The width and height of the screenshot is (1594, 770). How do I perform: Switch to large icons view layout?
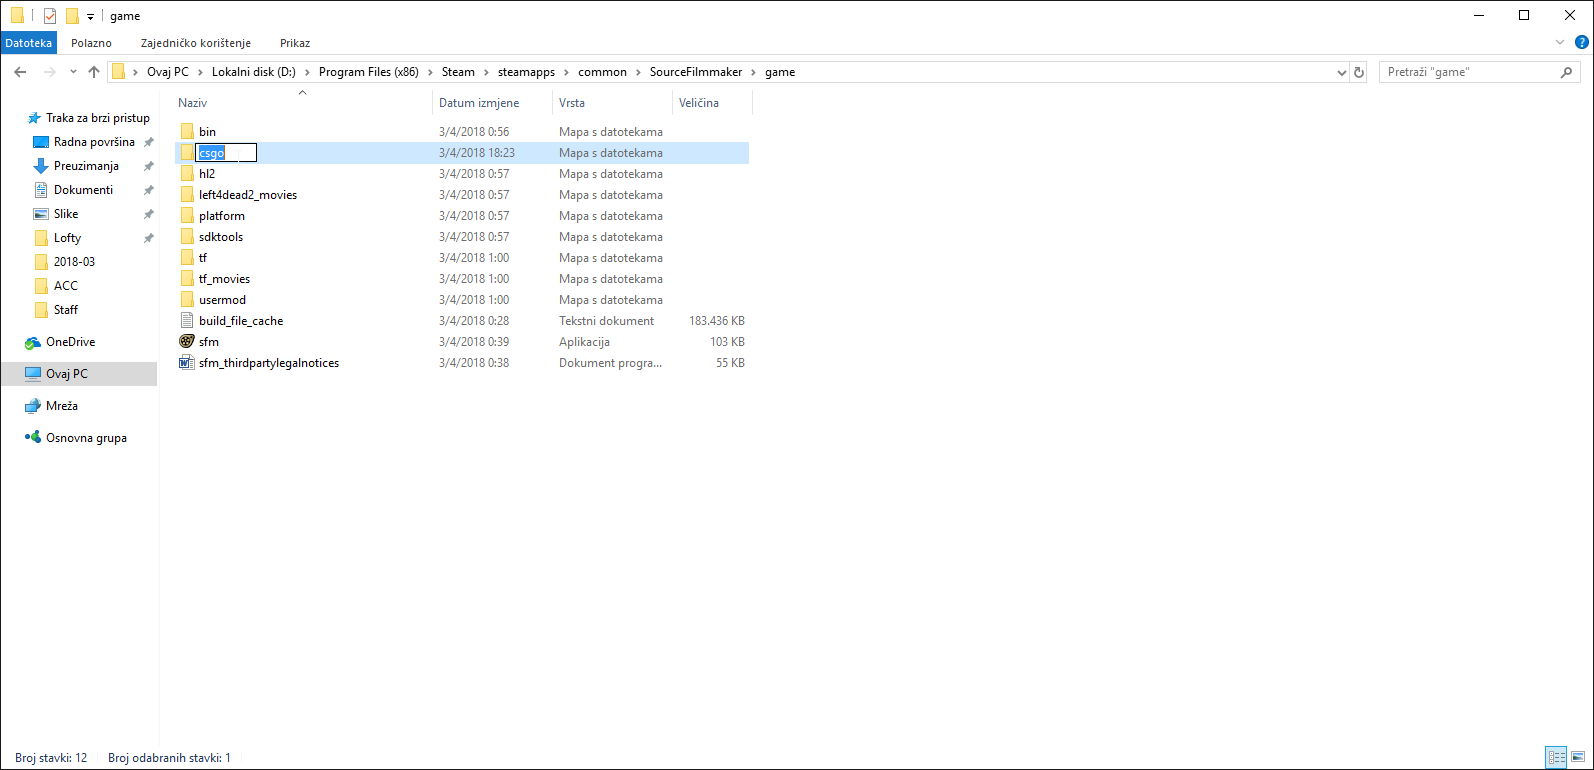tap(1578, 757)
